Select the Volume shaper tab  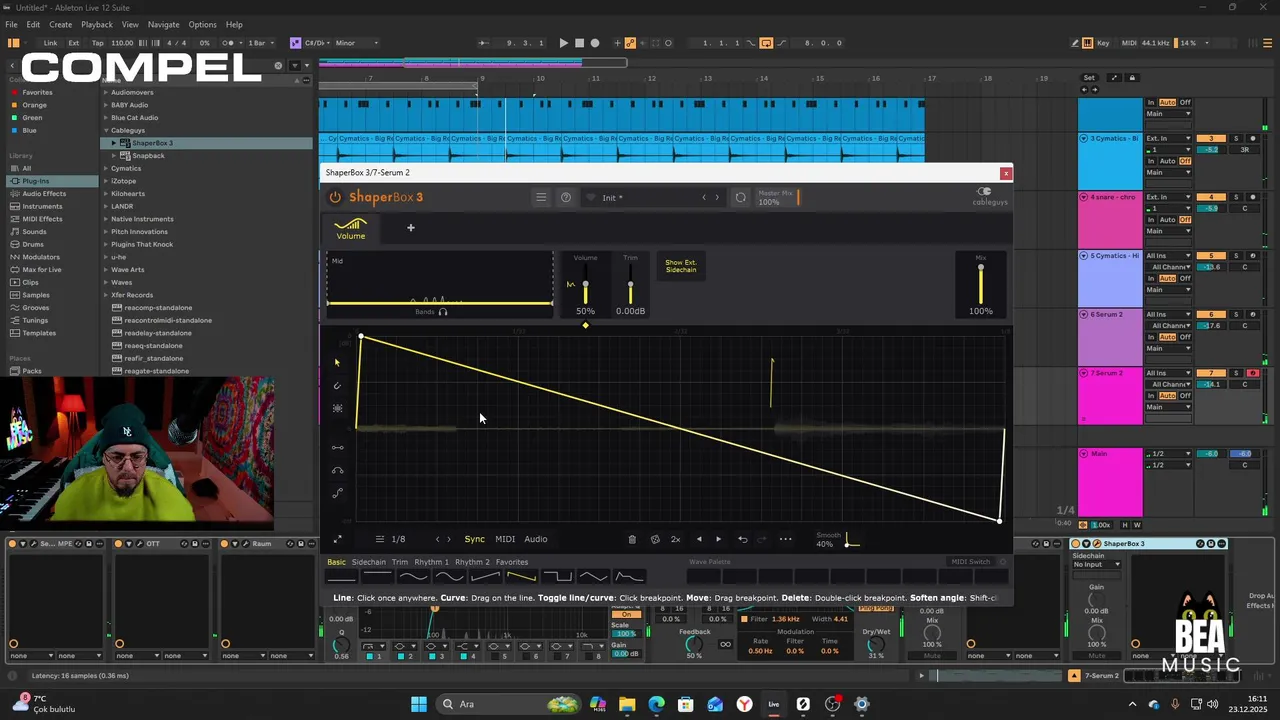[x=350, y=229]
